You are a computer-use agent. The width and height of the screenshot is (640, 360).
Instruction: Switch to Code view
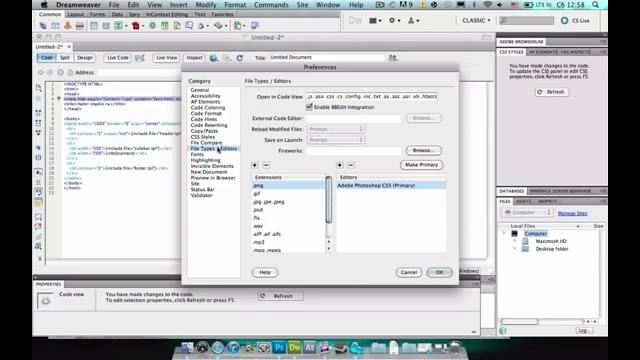(x=47, y=58)
